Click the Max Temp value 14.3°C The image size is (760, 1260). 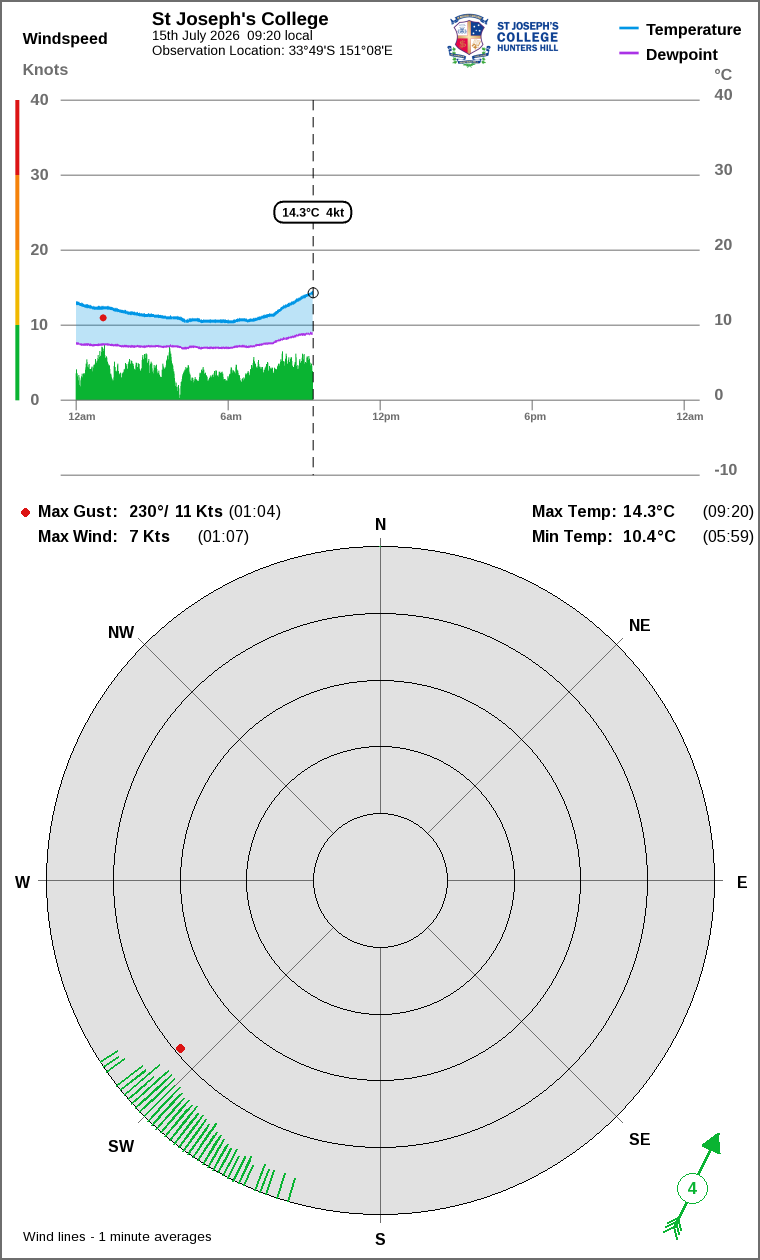649,511
